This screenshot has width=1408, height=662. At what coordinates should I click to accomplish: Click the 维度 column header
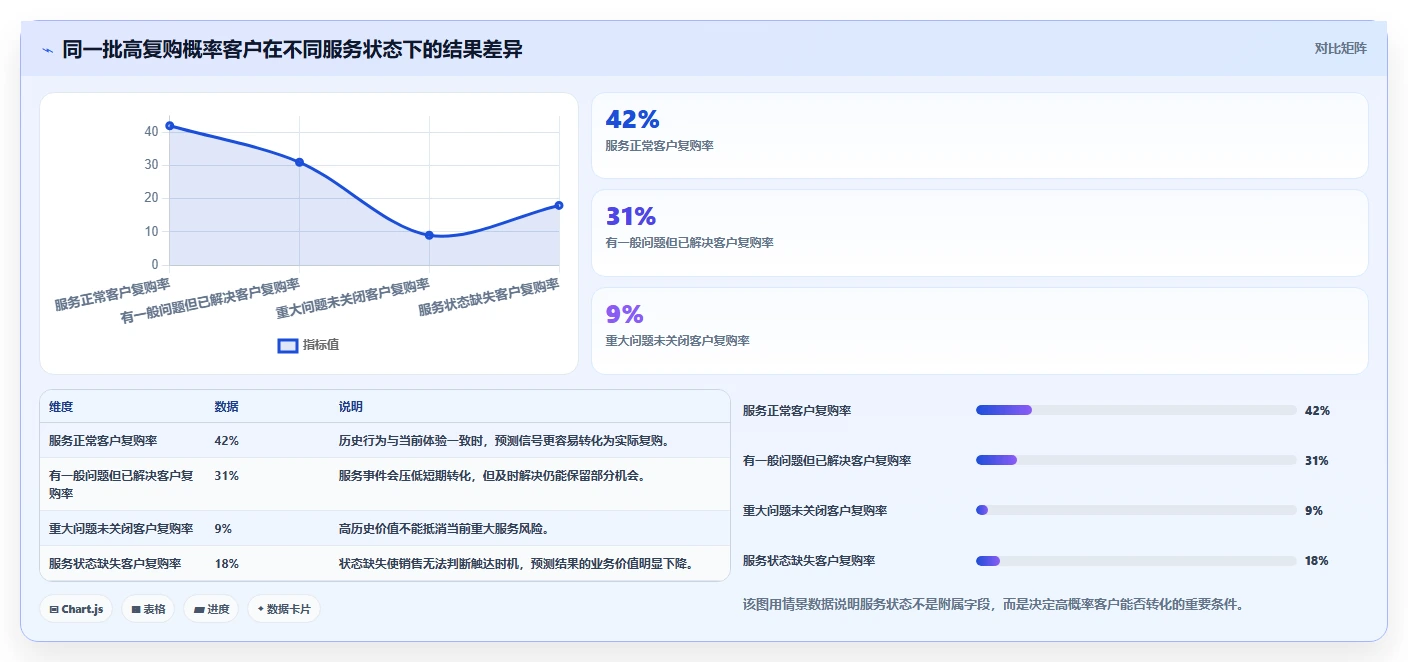point(61,407)
